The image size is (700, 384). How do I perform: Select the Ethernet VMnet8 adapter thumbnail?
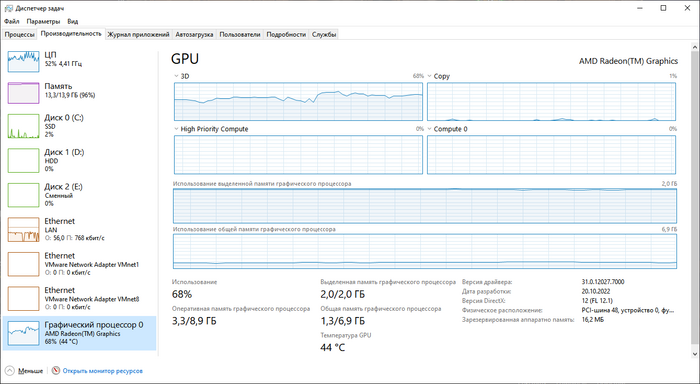pyautogui.click(x=23, y=298)
